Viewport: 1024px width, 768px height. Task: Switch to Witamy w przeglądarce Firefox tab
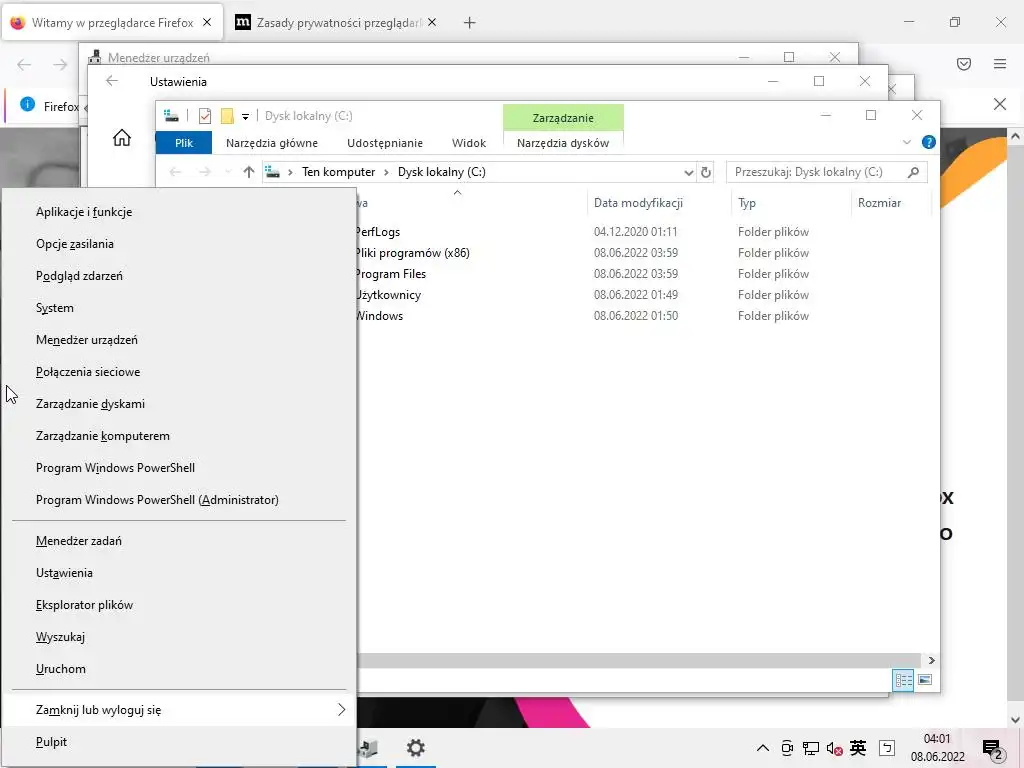[x=112, y=23]
